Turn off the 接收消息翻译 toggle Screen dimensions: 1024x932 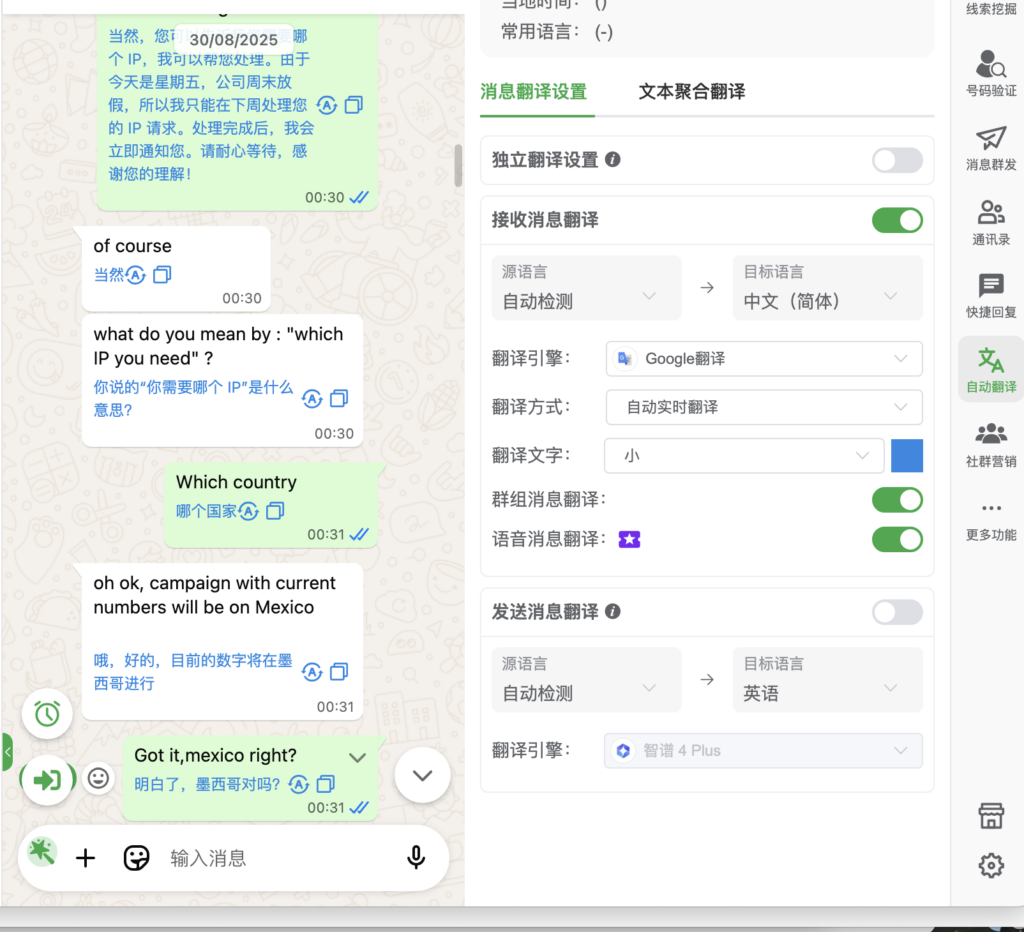[x=896, y=220]
